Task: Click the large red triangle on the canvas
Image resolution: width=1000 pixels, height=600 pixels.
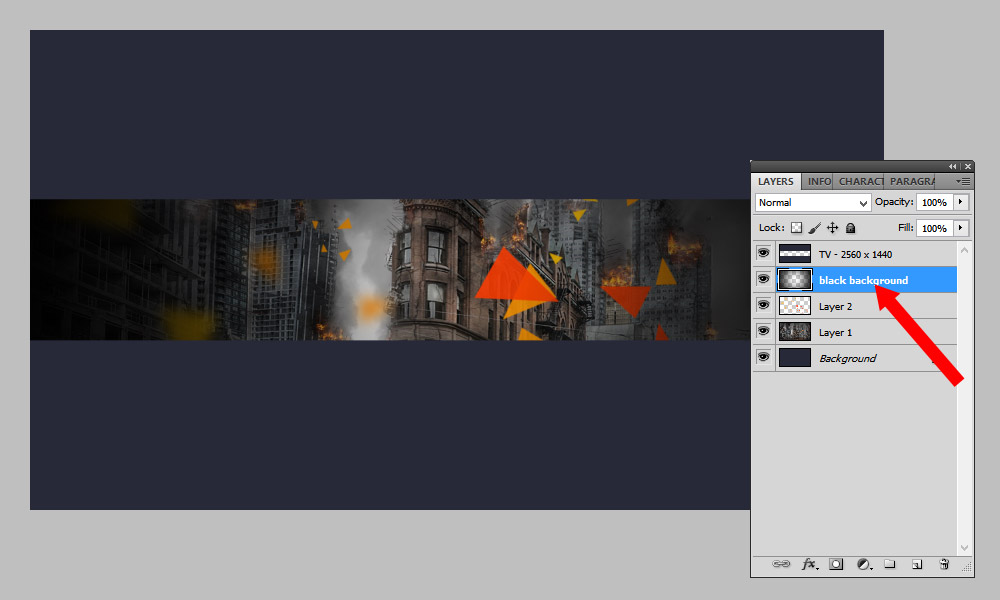Action: (507, 281)
